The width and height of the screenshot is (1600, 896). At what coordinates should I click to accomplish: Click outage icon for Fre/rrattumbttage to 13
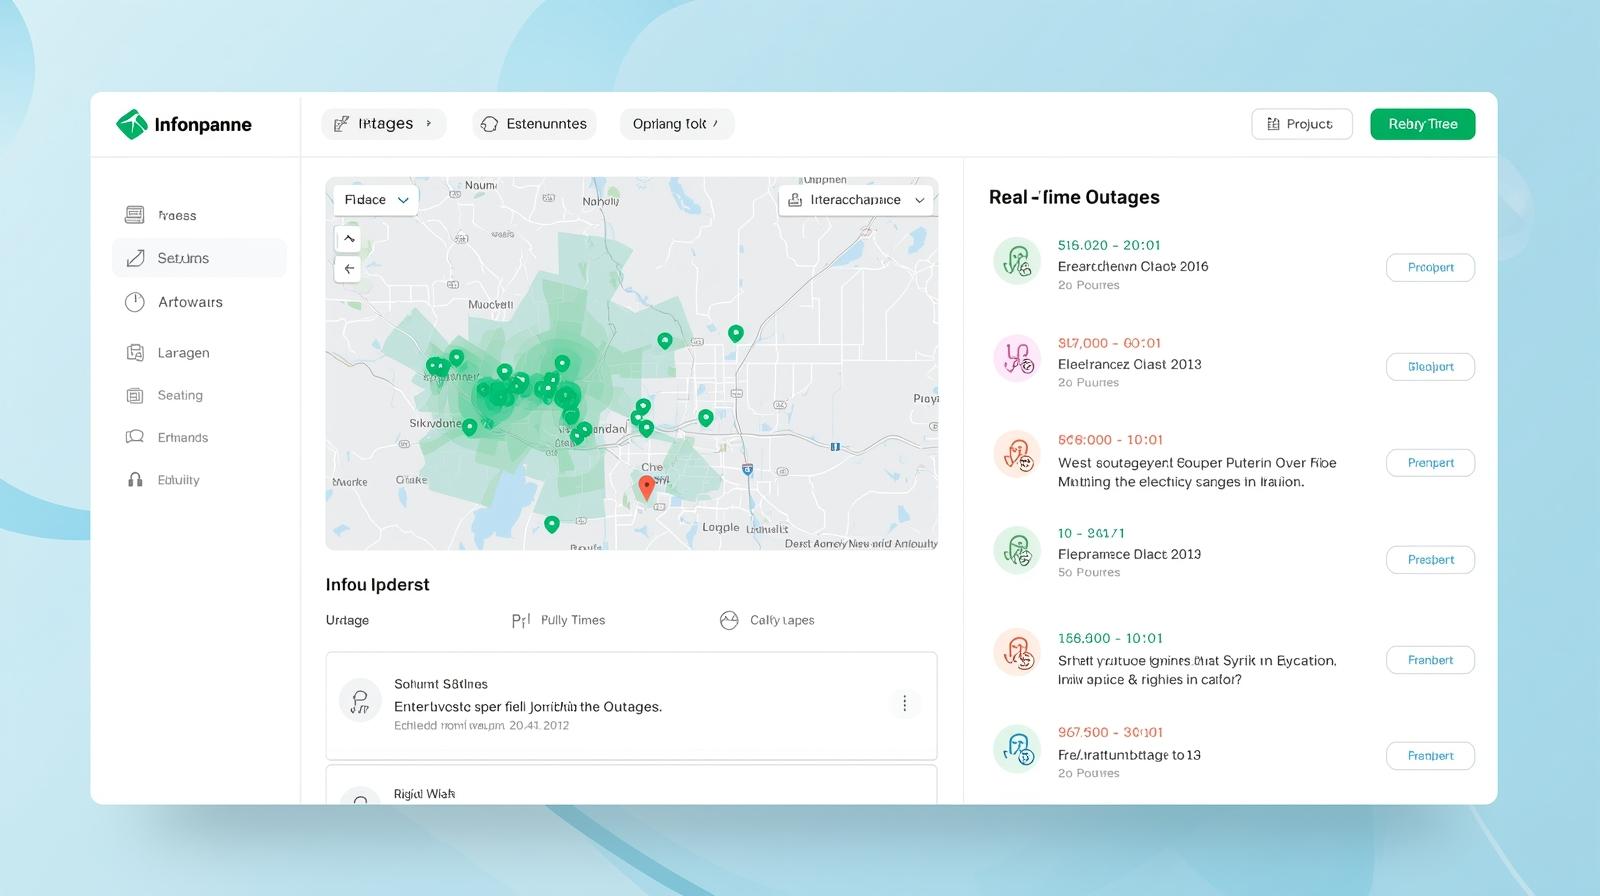1017,749
